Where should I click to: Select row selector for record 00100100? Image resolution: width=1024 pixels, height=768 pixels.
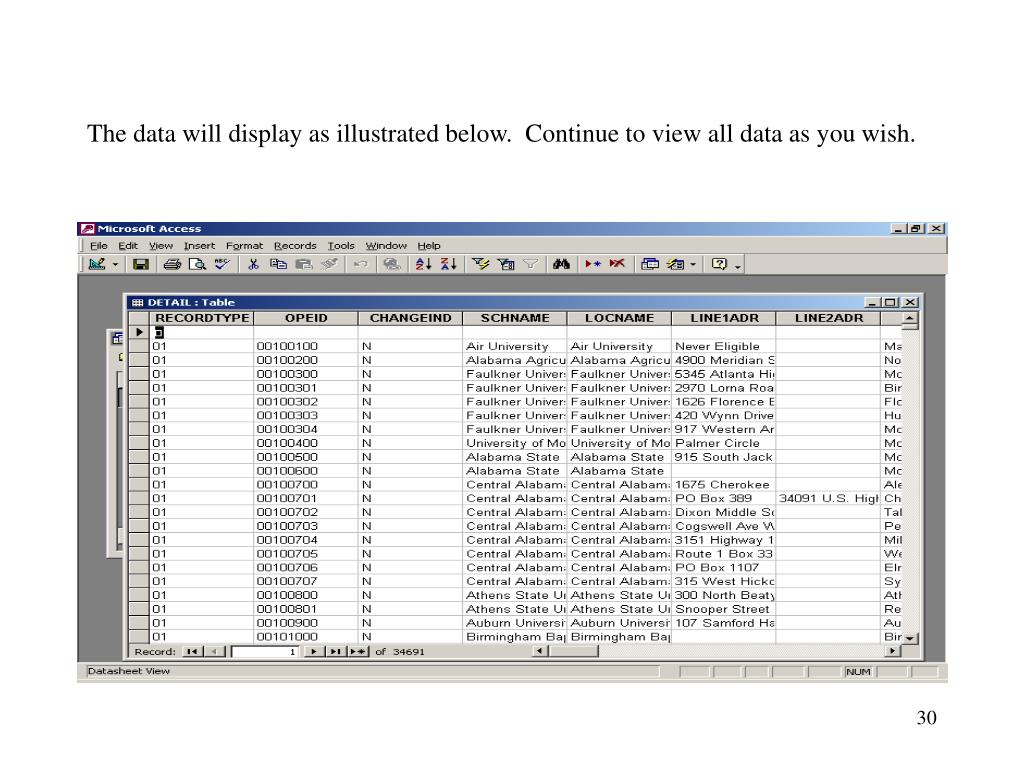139,347
